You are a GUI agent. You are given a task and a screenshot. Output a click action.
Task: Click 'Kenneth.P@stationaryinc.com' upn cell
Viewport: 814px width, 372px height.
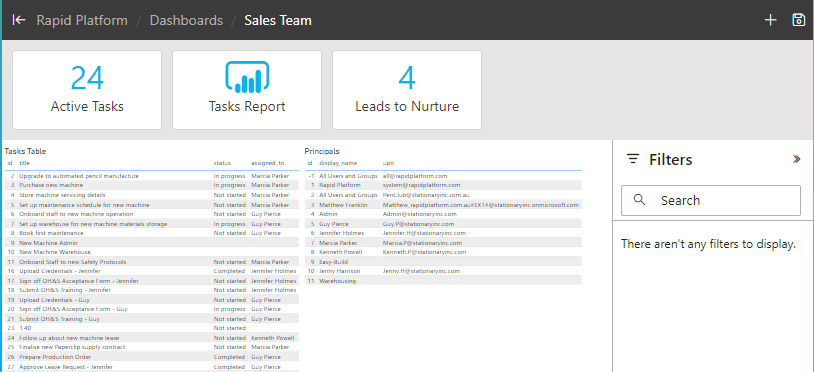click(424, 252)
